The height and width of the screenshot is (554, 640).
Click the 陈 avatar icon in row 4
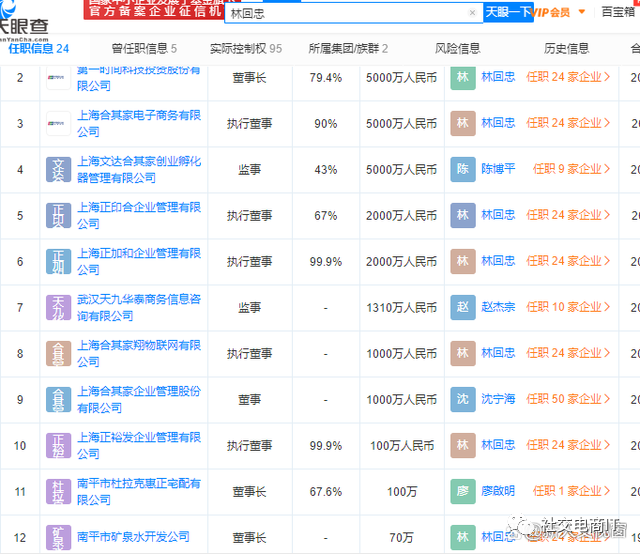[x=463, y=169]
